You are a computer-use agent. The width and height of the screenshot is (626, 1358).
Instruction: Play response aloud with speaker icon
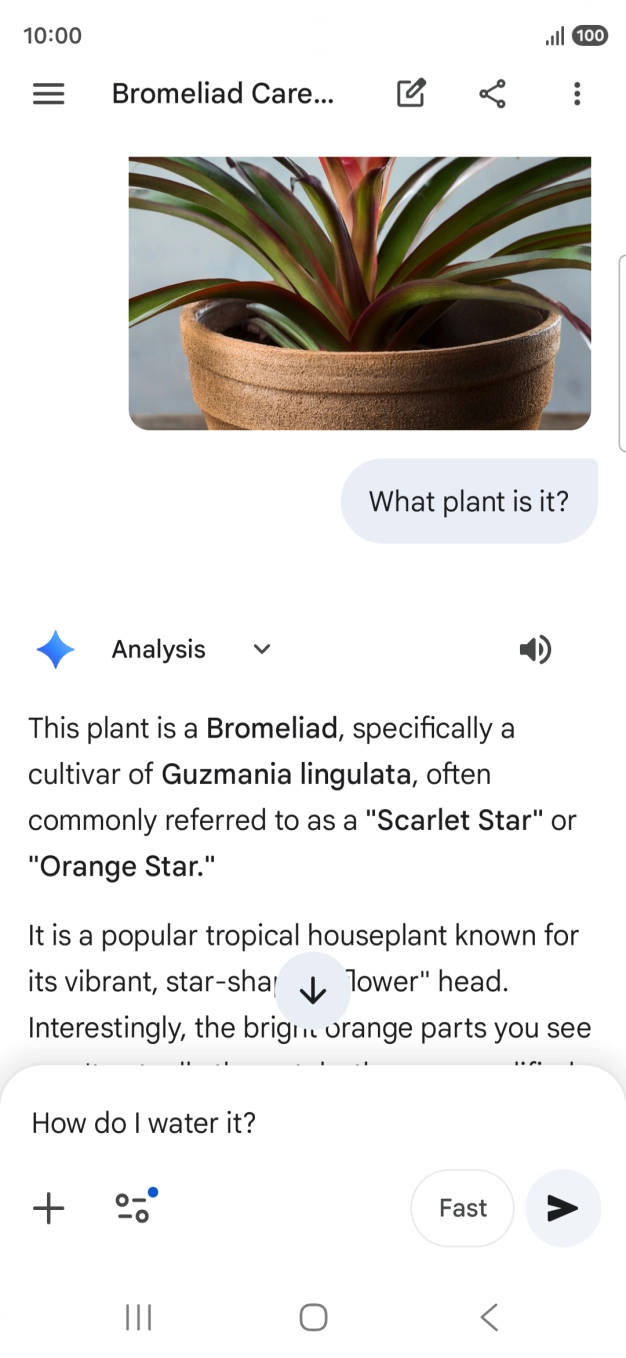535,650
